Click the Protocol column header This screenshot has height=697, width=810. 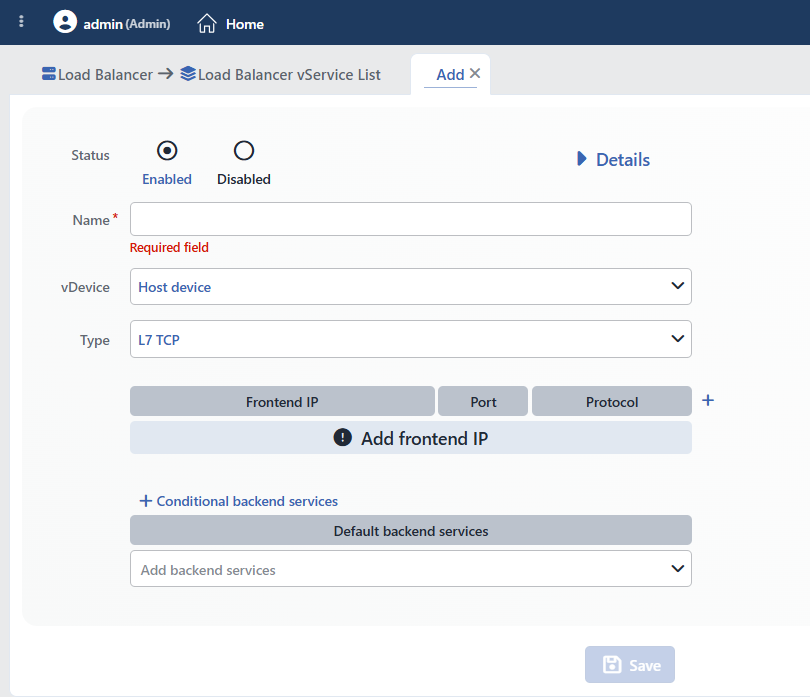[612, 401]
